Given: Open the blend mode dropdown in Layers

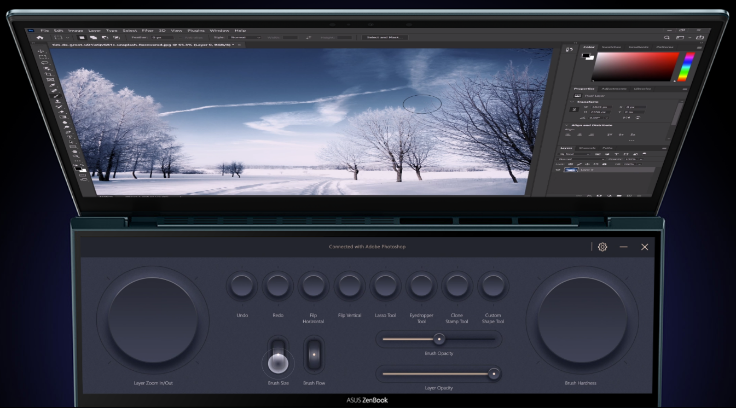Looking at the screenshot, I should click(x=581, y=159).
